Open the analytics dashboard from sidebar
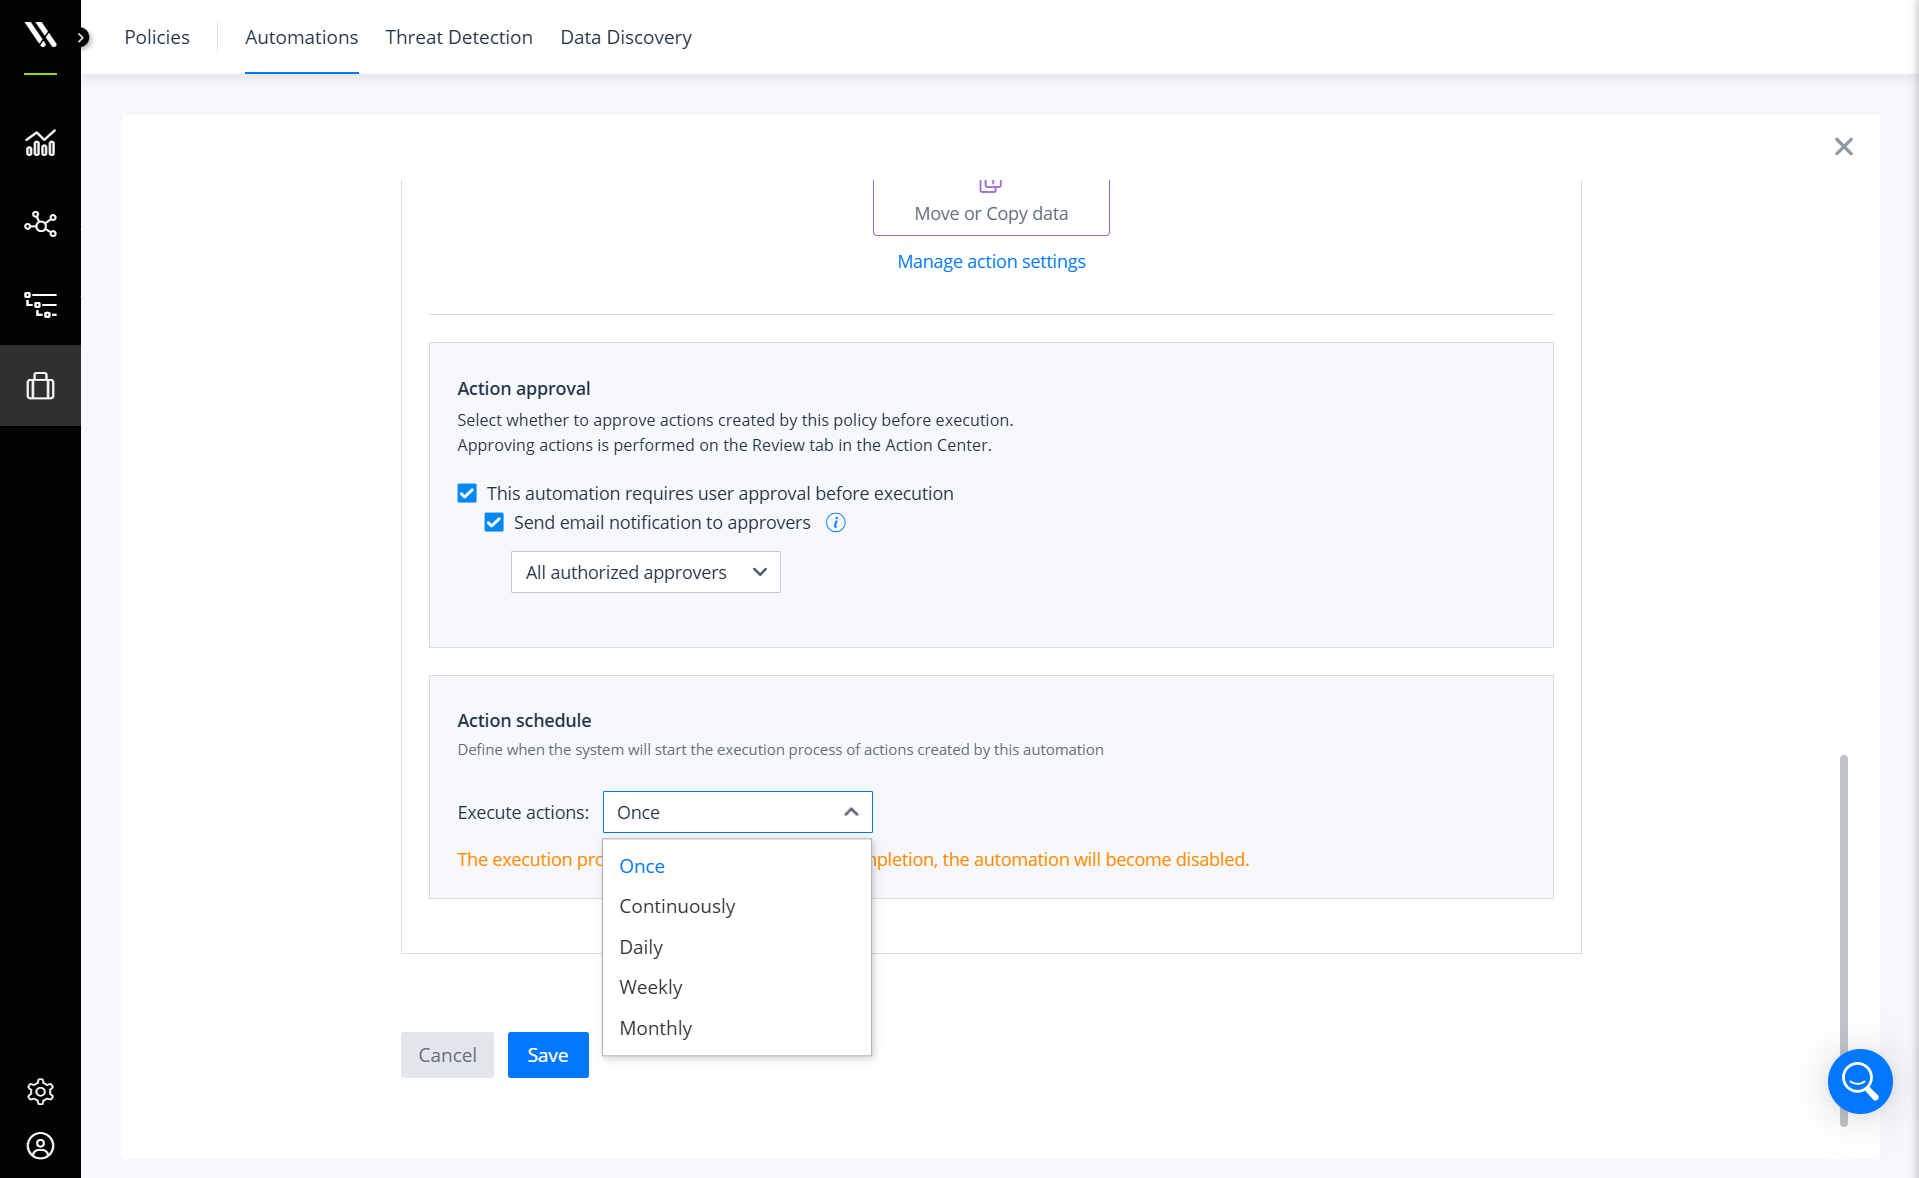The width and height of the screenshot is (1919, 1178). 40,143
